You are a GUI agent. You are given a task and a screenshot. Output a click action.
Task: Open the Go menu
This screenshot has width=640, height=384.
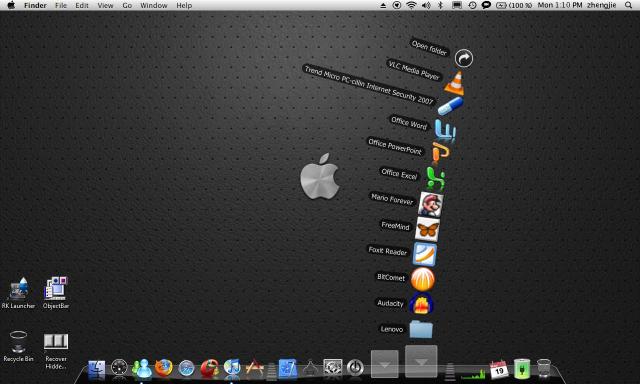[127, 5]
